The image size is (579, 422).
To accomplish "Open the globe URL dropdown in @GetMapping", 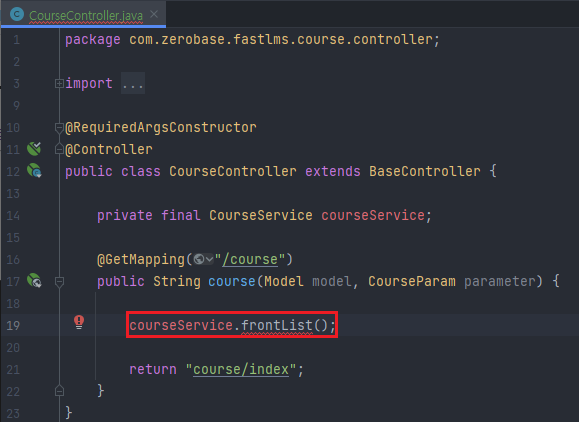I will pos(203,259).
